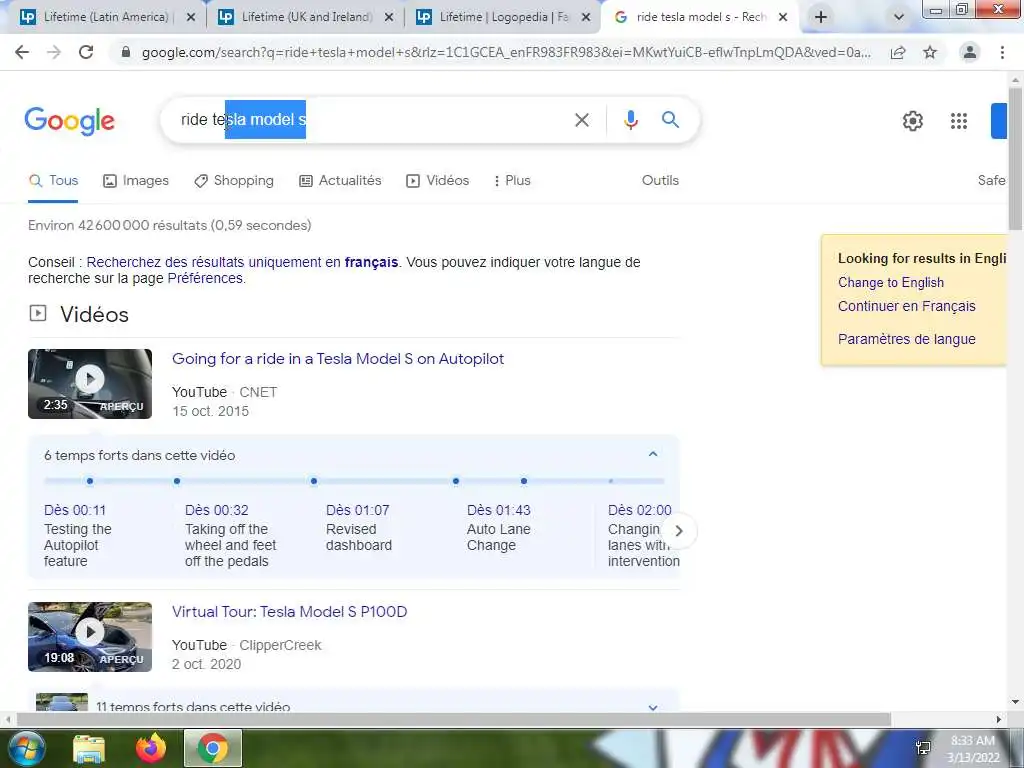Click the timeline dot for 01:07
1024x768 pixels.
tap(313, 481)
